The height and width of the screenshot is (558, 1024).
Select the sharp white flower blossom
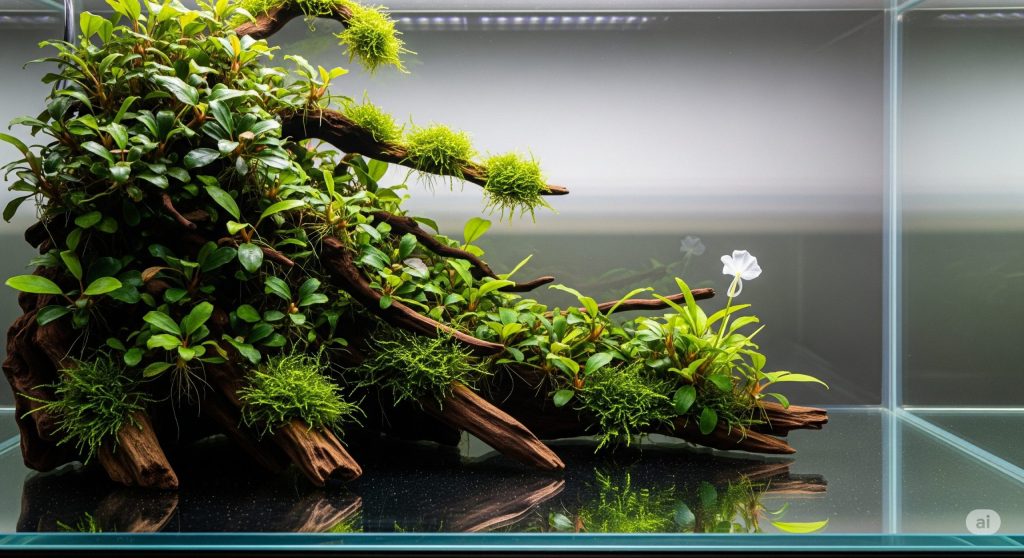coord(741,265)
